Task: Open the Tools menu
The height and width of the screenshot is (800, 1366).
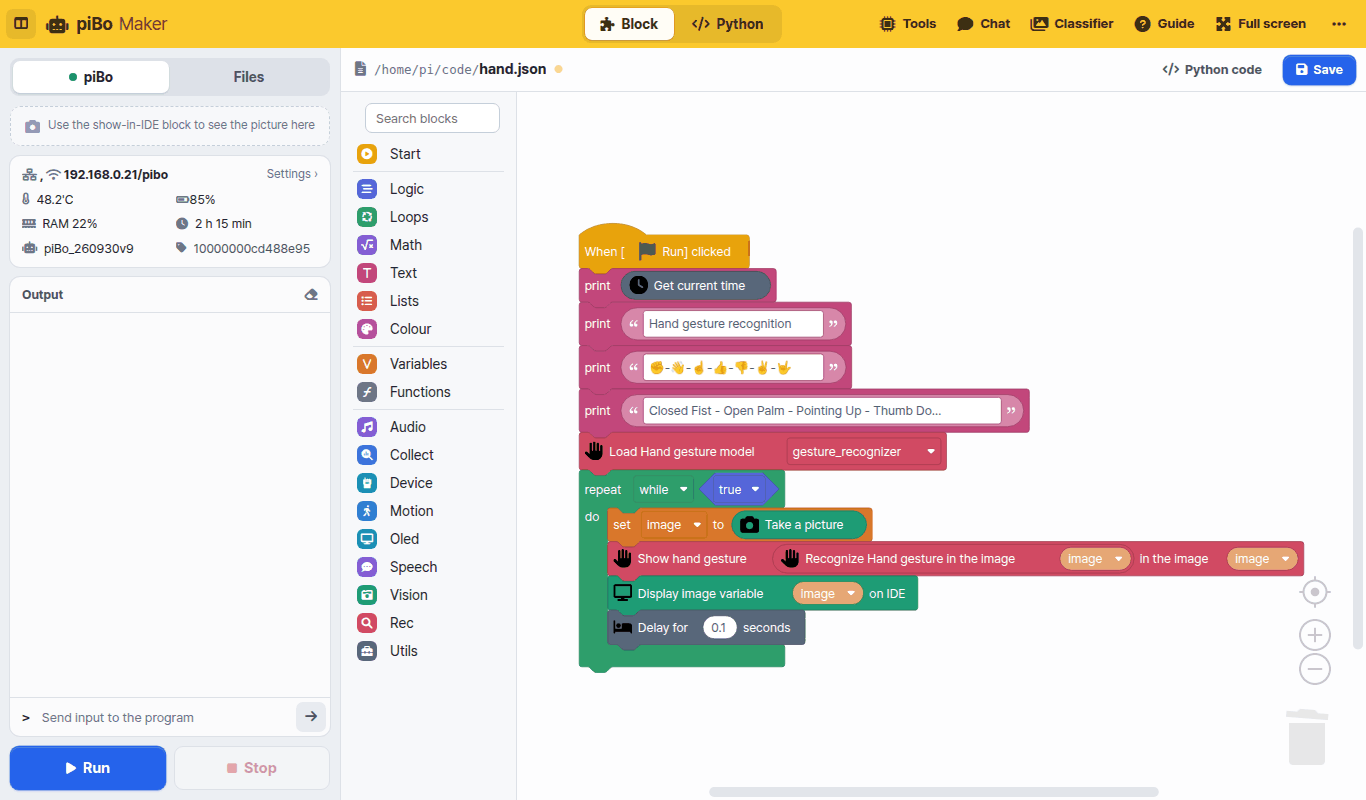Action: 908,24
